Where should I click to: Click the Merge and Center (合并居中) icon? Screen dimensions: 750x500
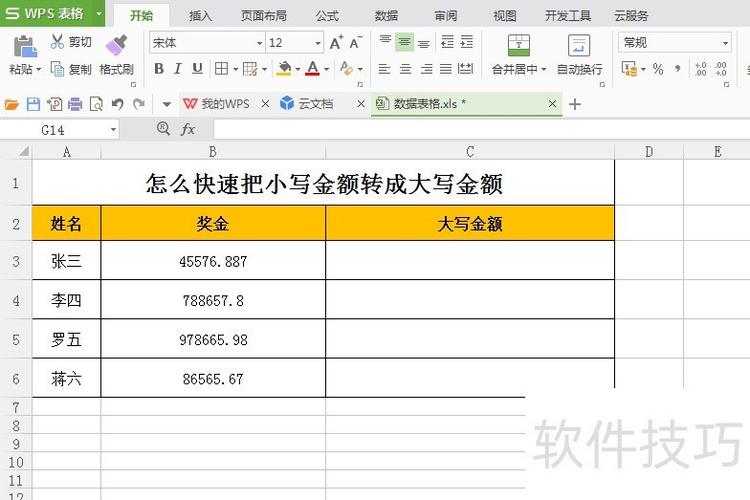518,45
